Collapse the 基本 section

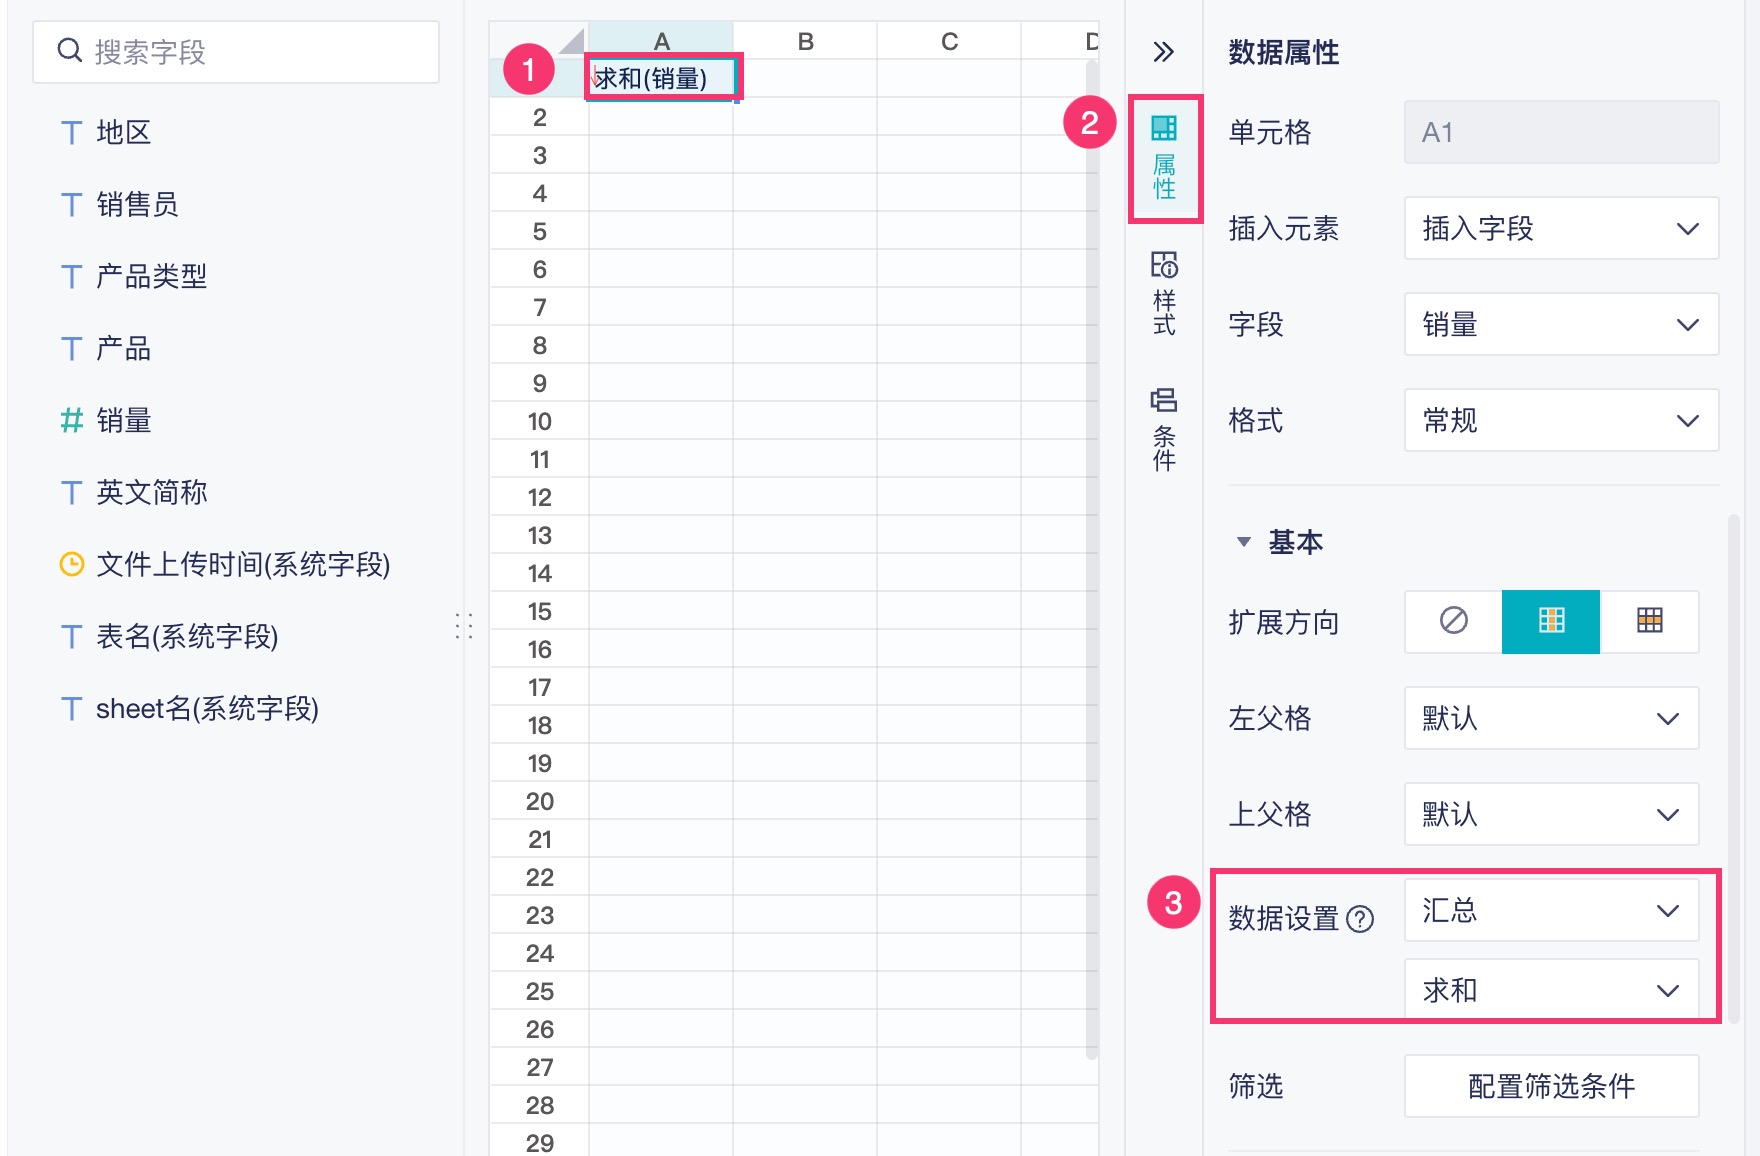coord(1244,542)
